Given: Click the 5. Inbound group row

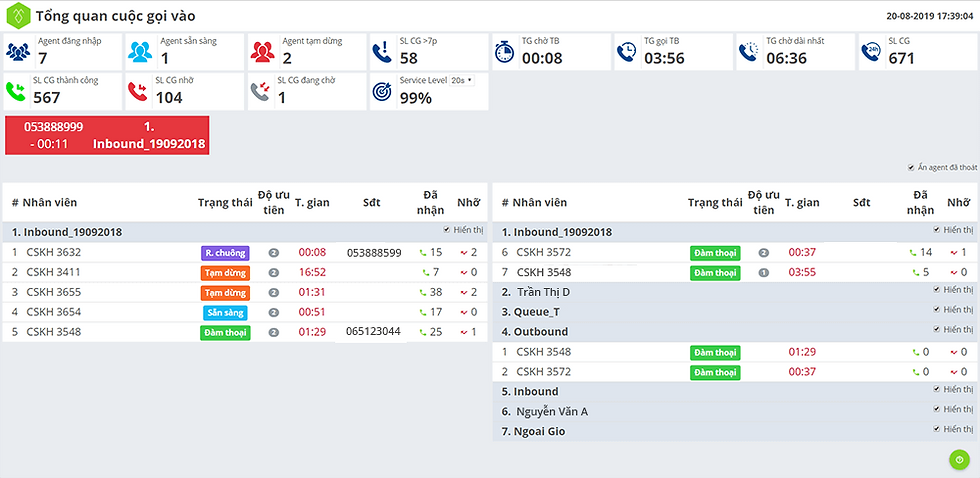Looking at the screenshot, I should [x=734, y=391].
